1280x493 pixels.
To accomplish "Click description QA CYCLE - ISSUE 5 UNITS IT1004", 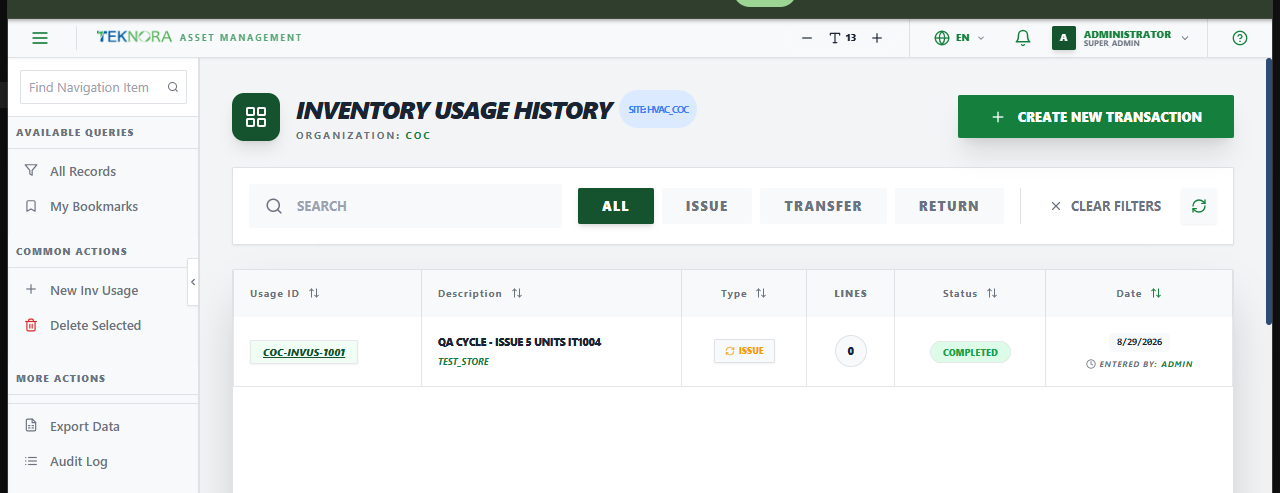I will (x=519, y=342).
